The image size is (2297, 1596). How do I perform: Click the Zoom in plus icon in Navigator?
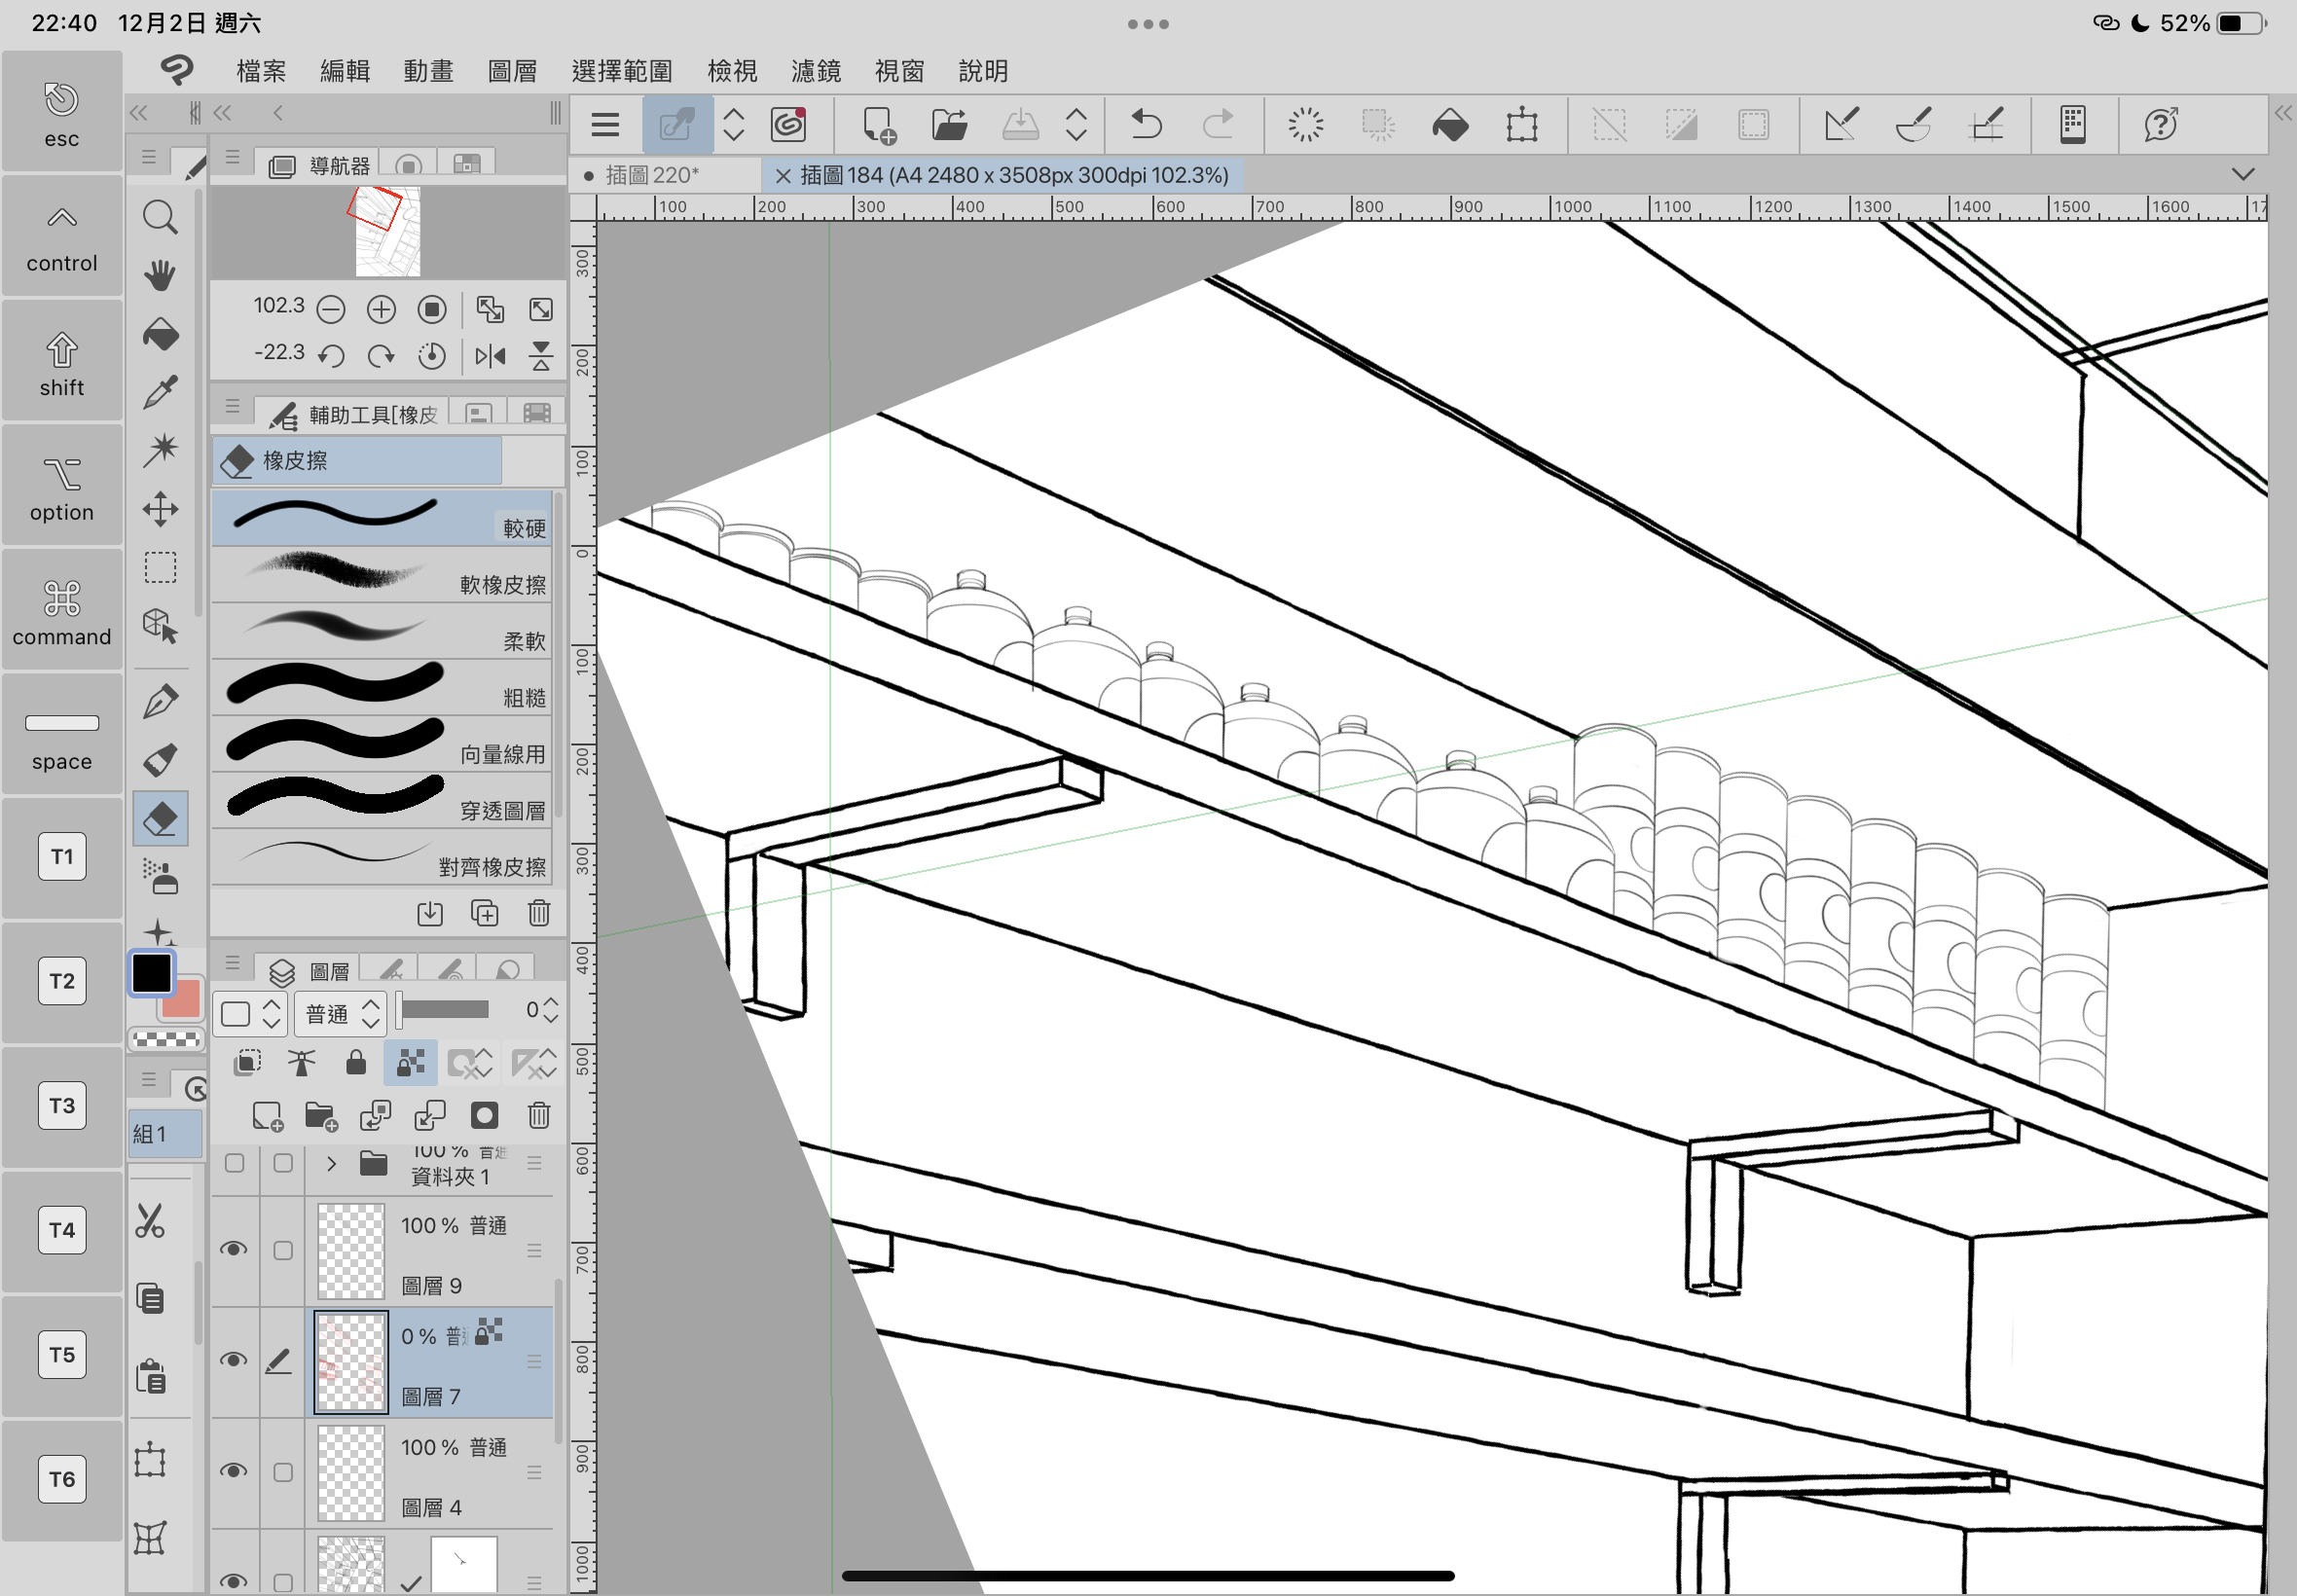(381, 310)
